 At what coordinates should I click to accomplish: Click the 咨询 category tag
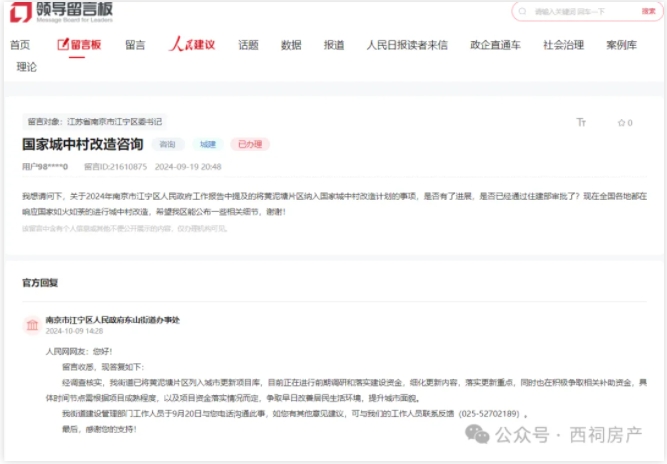coord(167,145)
